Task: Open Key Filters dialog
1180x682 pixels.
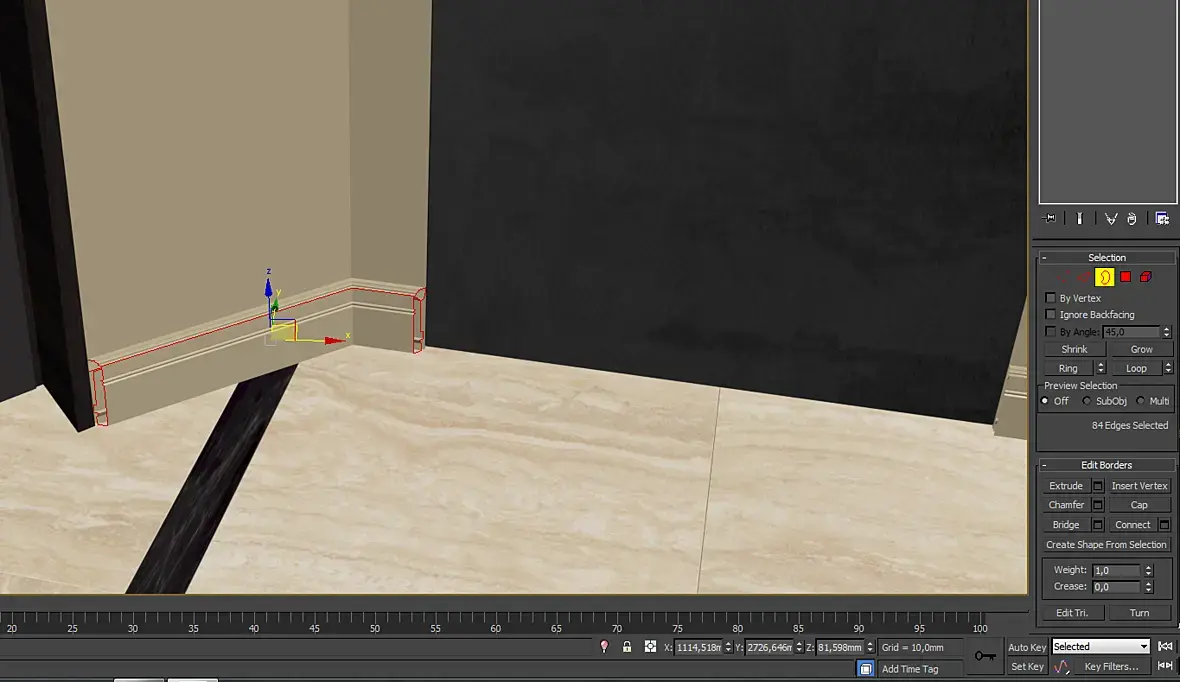Action: [1112, 667]
